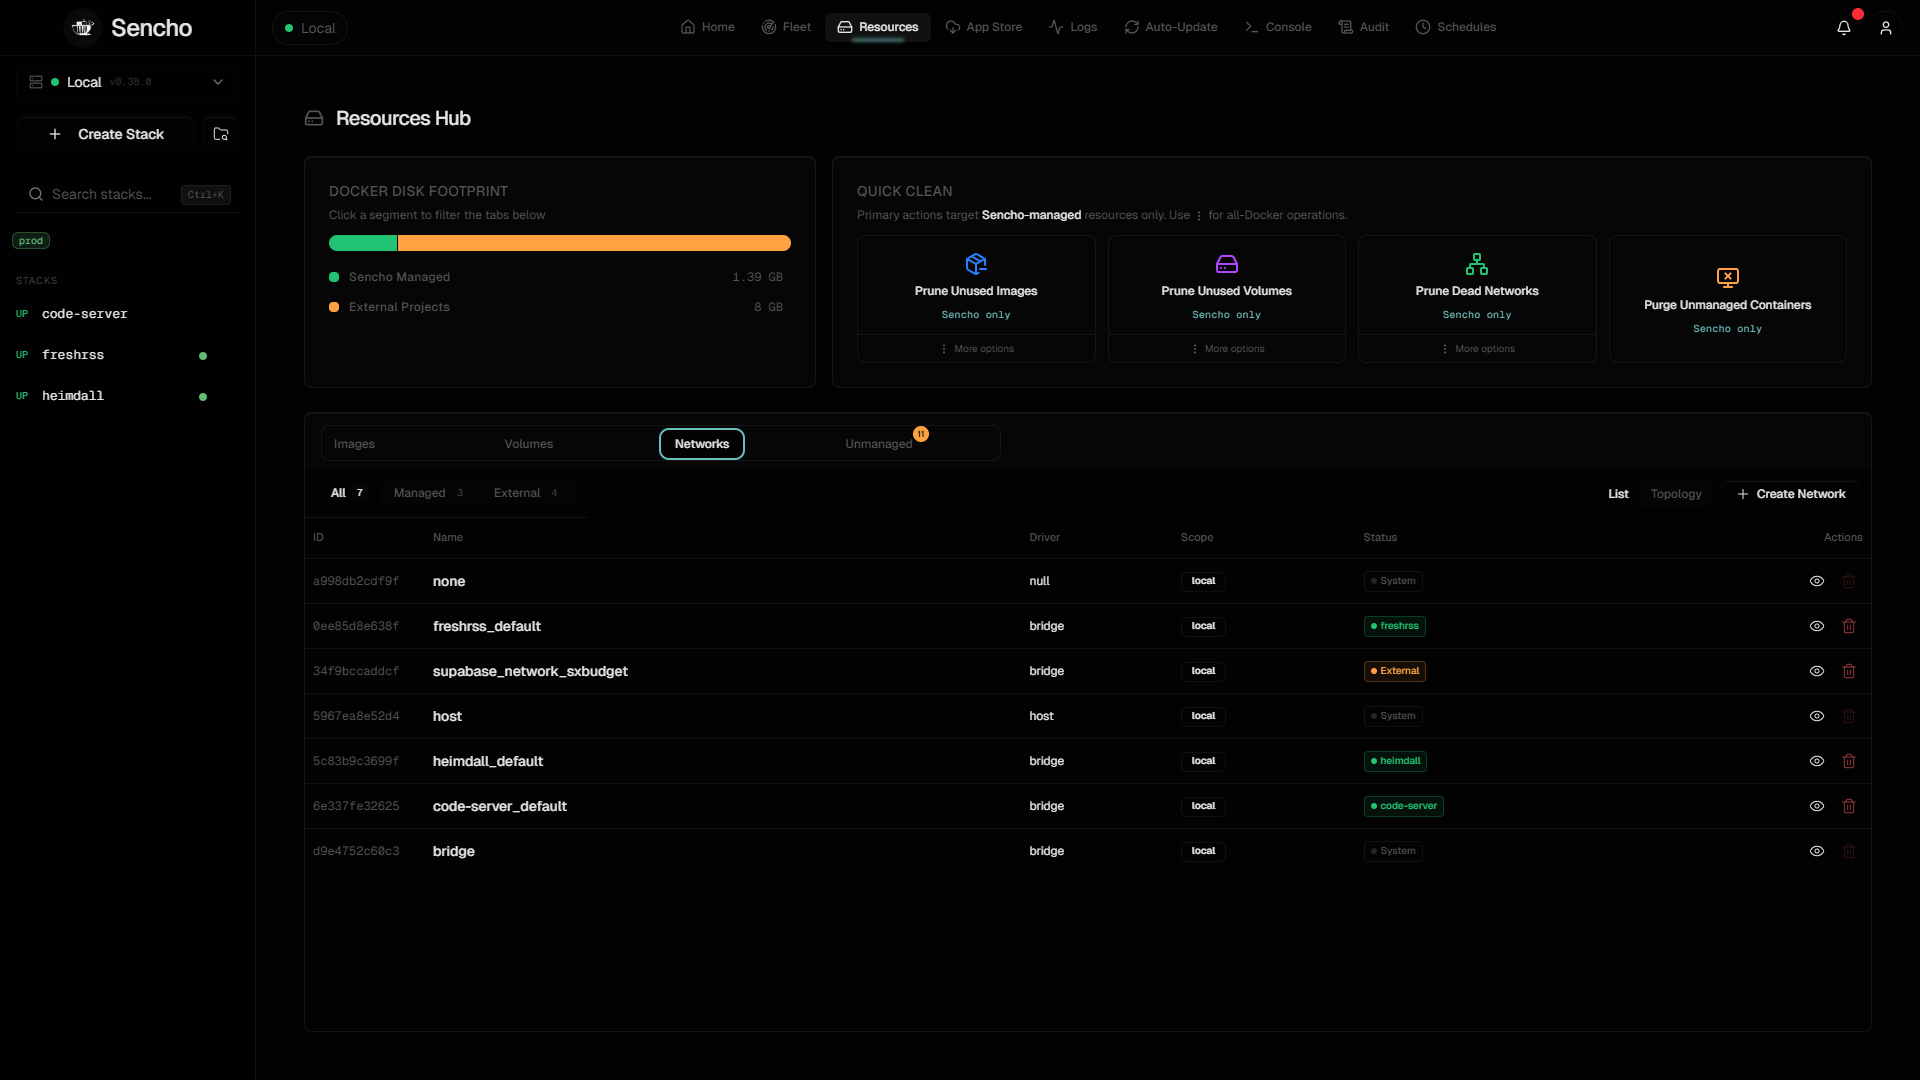View details of freshrss_default network
This screenshot has height=1080, width=1920.
point(1817,626)
